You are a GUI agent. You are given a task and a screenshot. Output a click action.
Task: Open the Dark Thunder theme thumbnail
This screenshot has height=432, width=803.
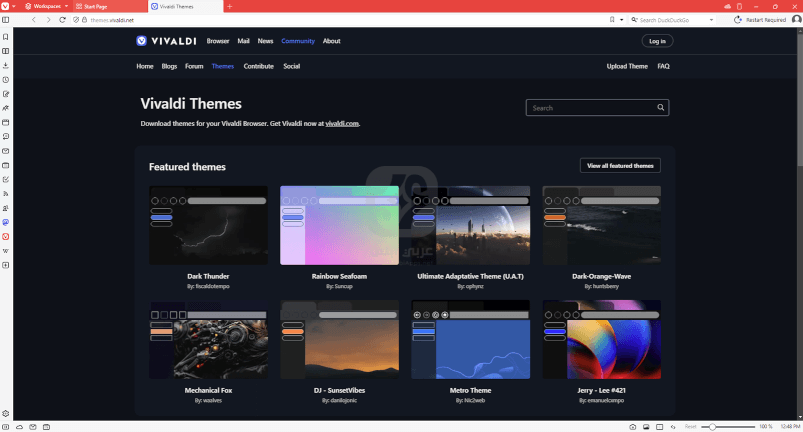tap(208, 226)
